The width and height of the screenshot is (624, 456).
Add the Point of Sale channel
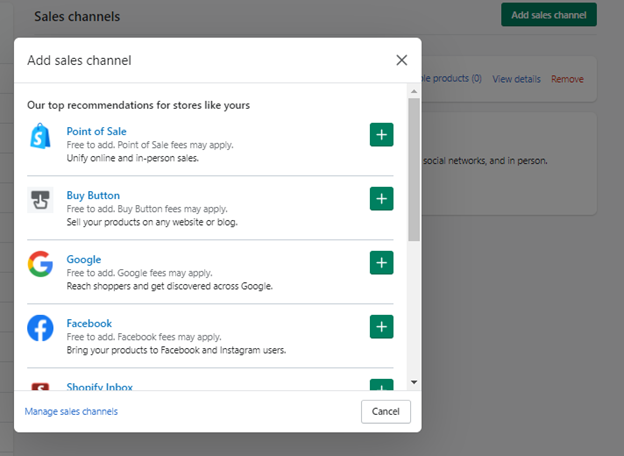[381, 135]
